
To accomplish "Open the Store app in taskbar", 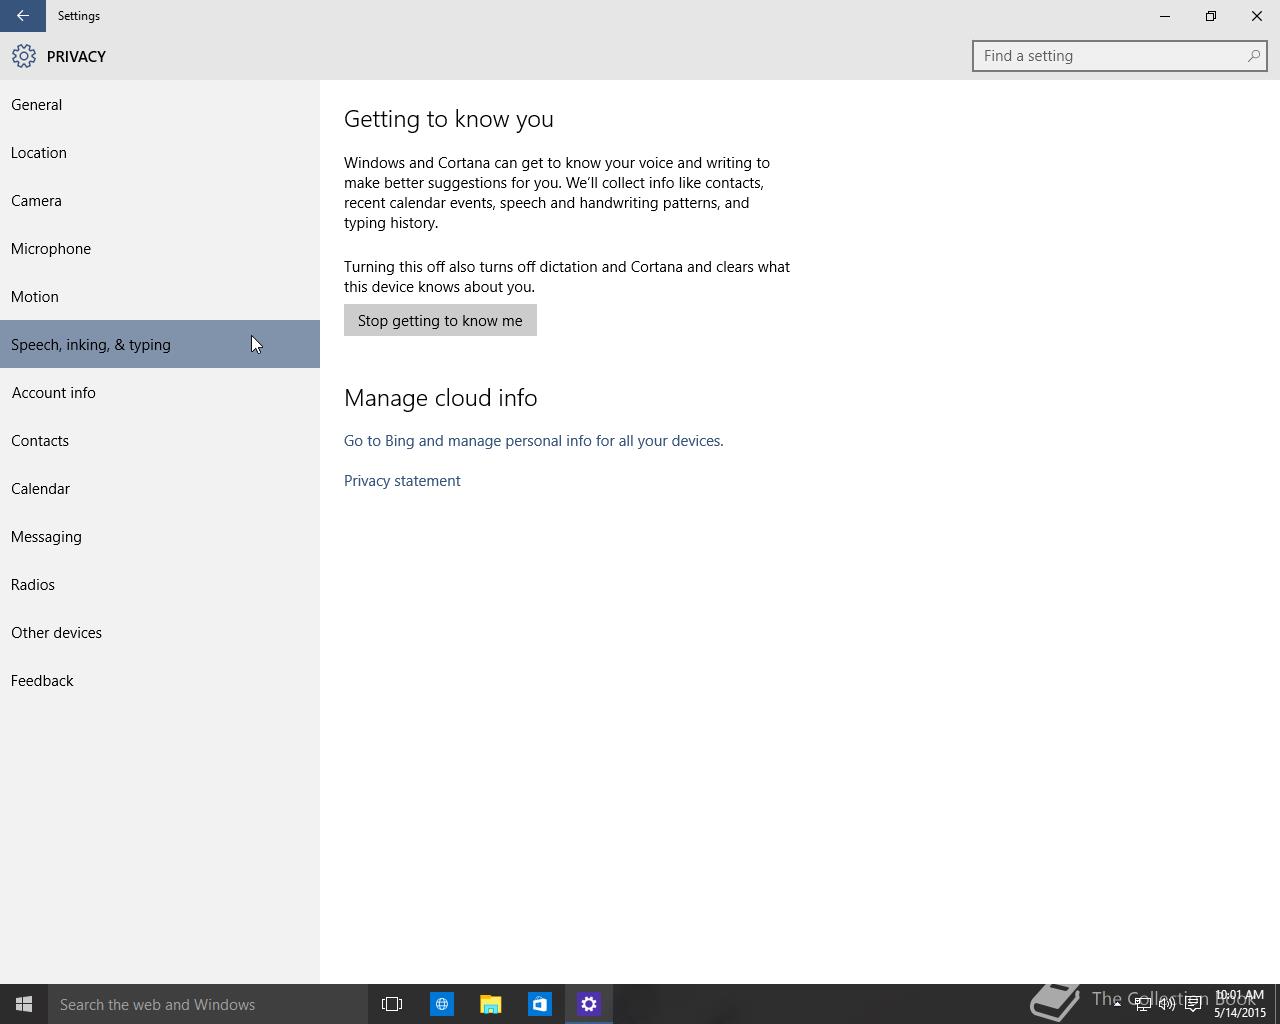I will coord(539,1004).
